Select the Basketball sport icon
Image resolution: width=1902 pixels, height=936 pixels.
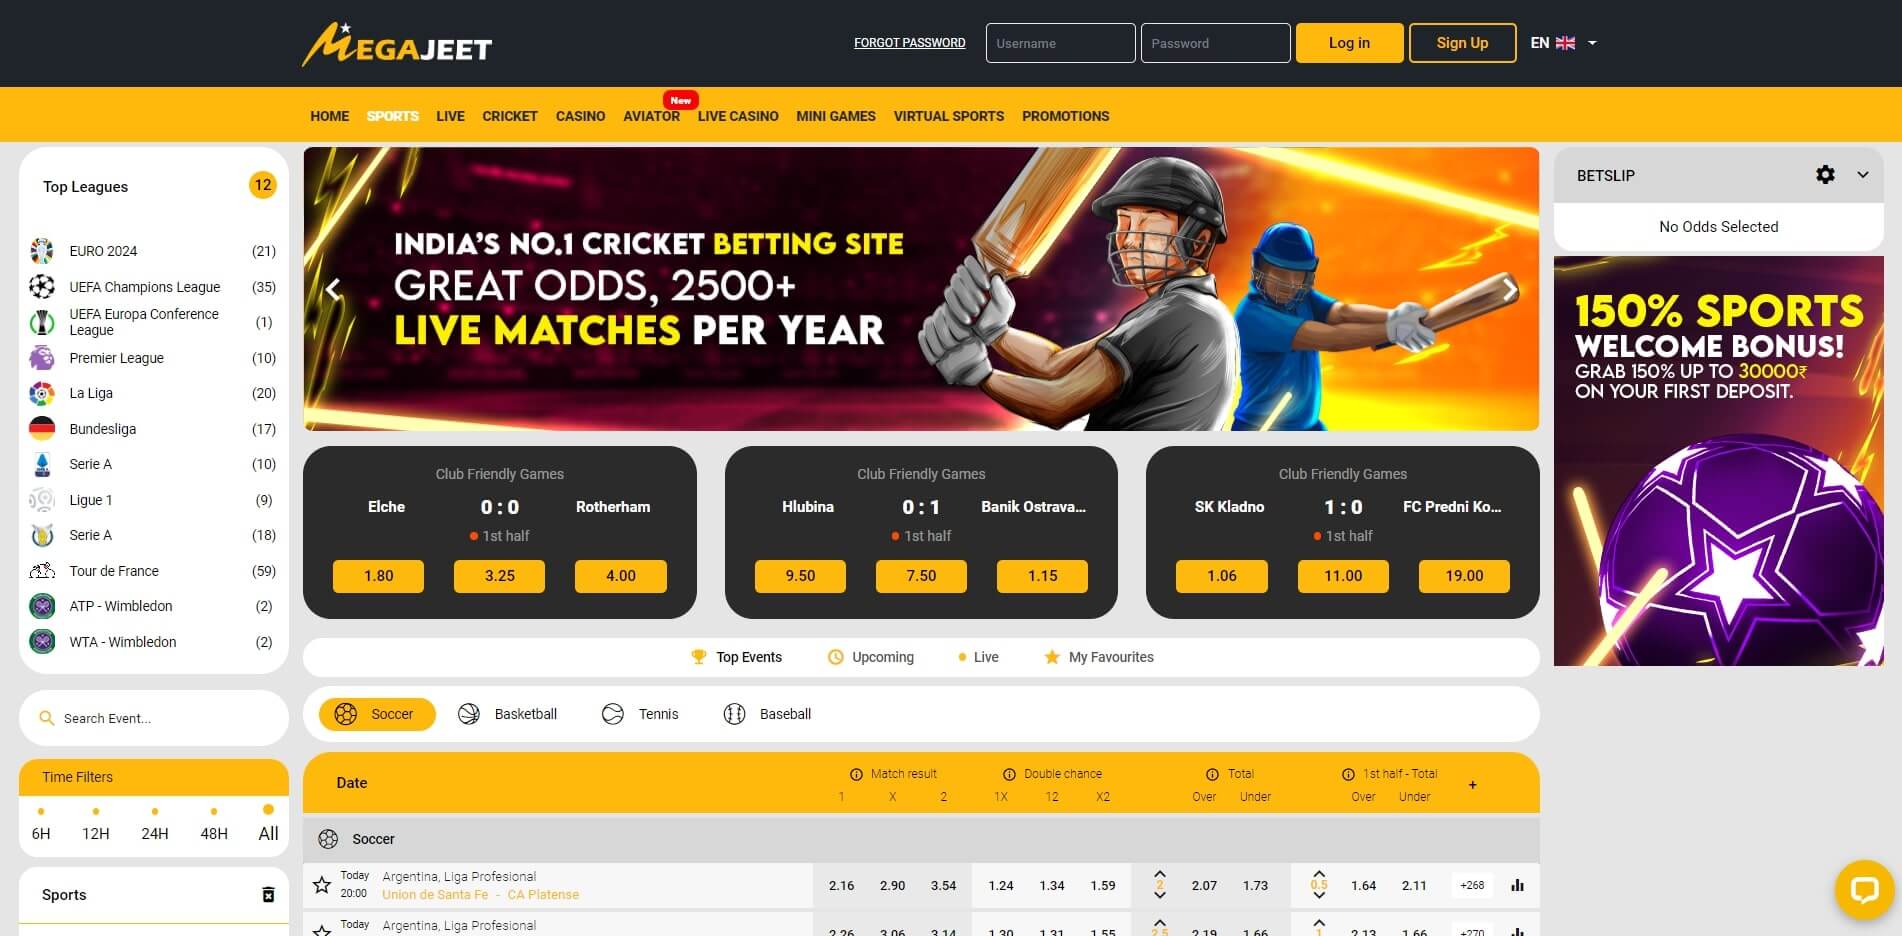(468, 714)
